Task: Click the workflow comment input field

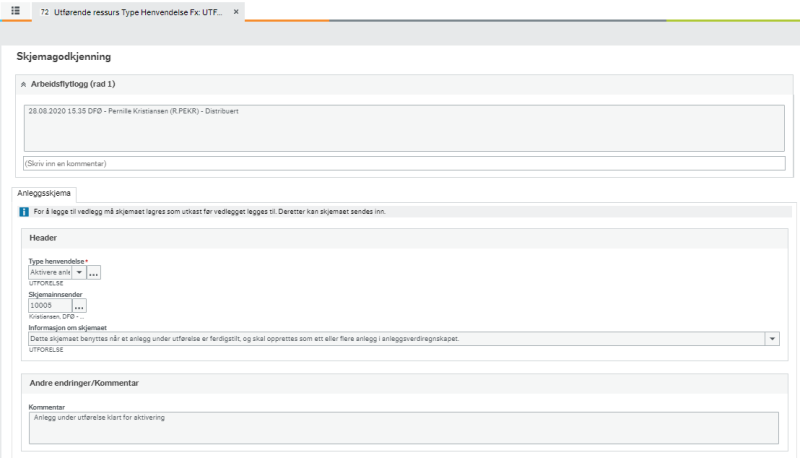Action: pos(404,163)
